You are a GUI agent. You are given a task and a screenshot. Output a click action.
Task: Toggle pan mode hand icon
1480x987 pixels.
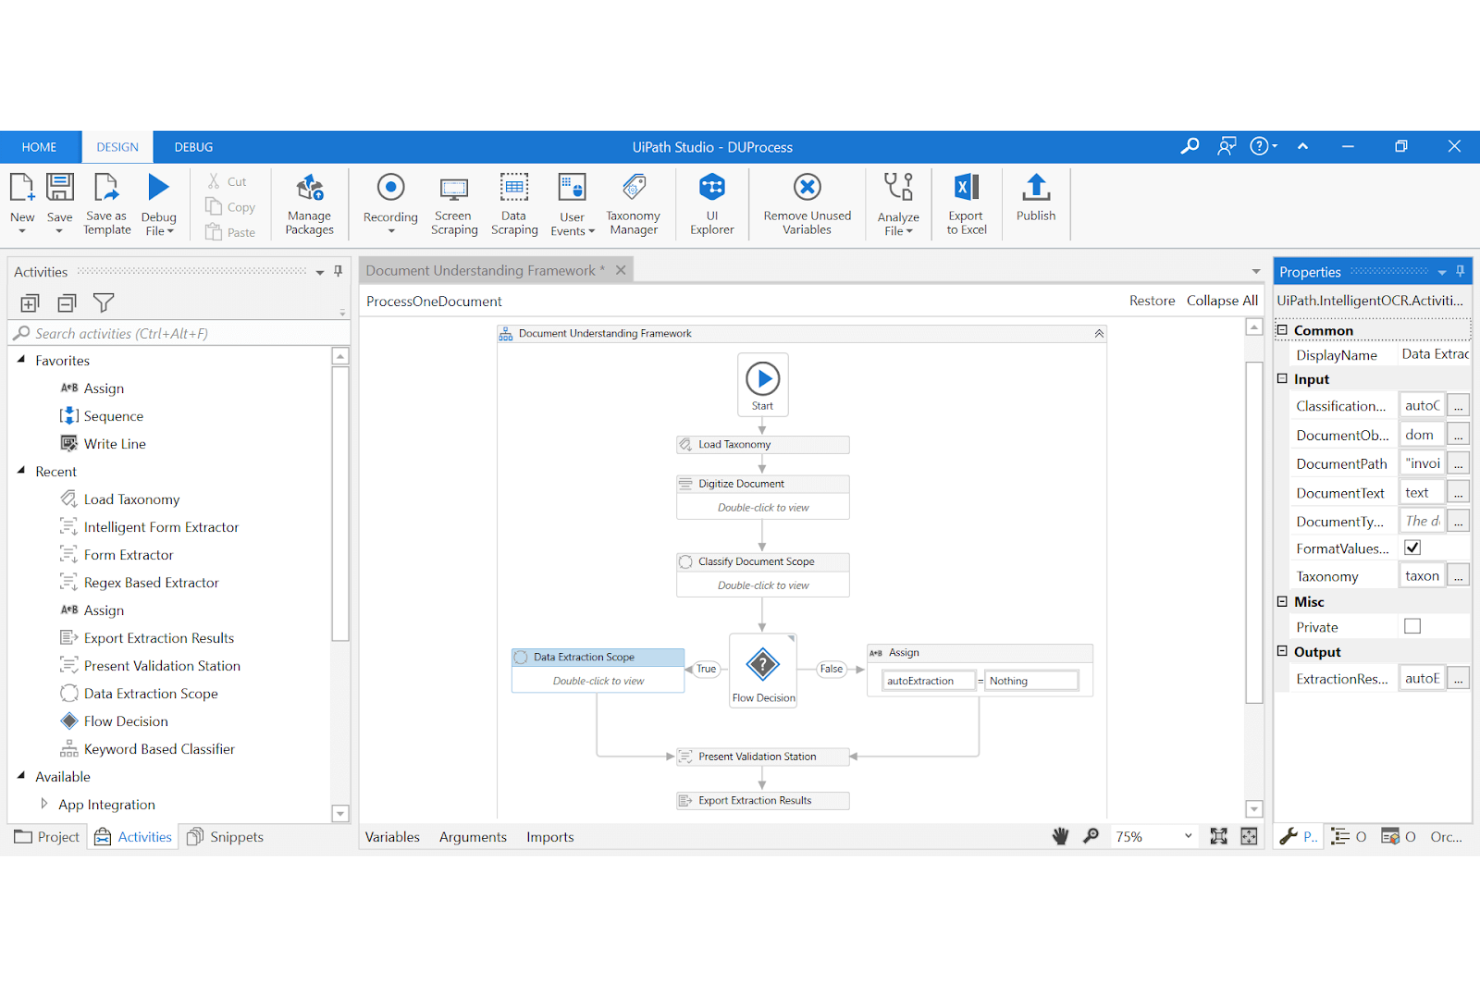(x=1061, y=836)
